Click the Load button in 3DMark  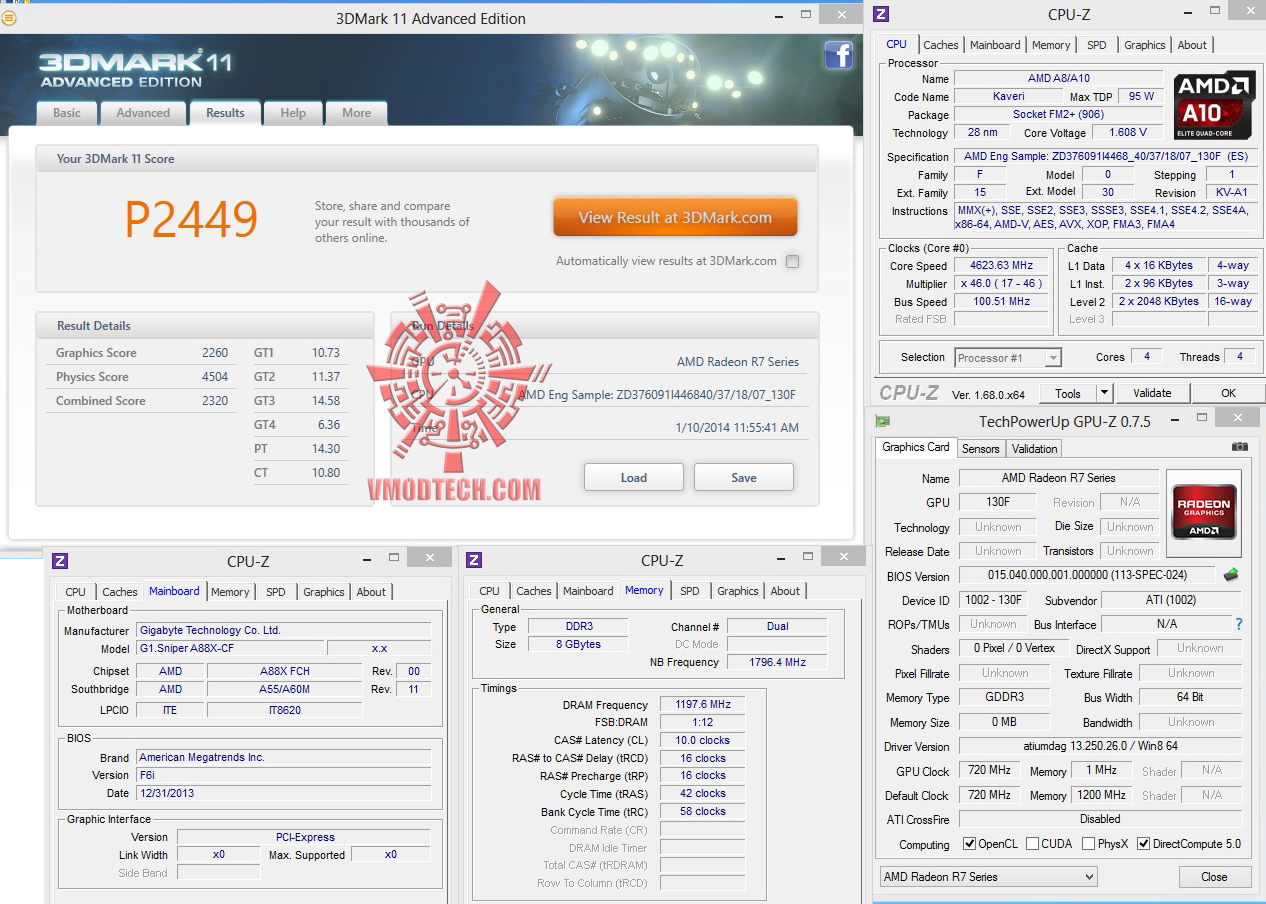pyautogui.click(x=634, y=477)
